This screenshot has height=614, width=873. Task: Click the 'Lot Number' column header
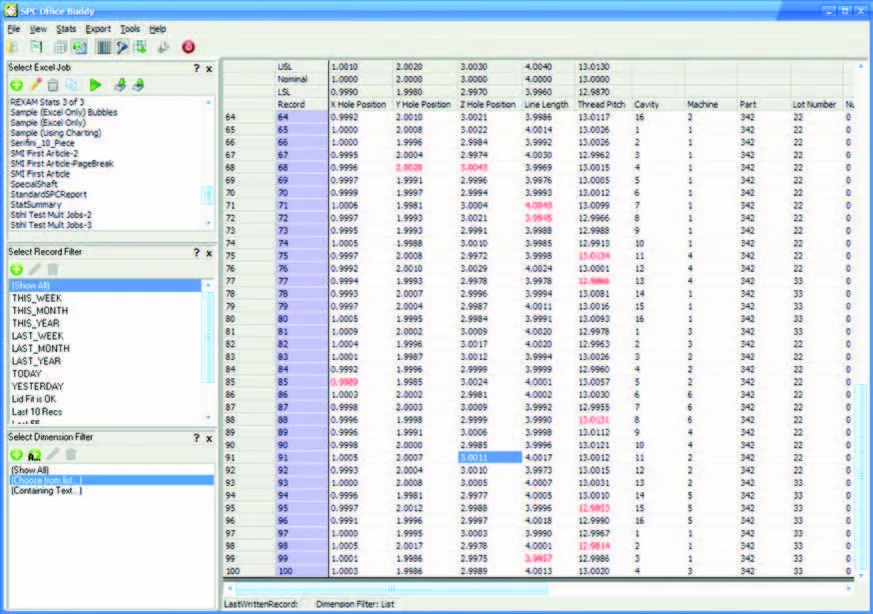pyautogui.click(x=814, y=105)
